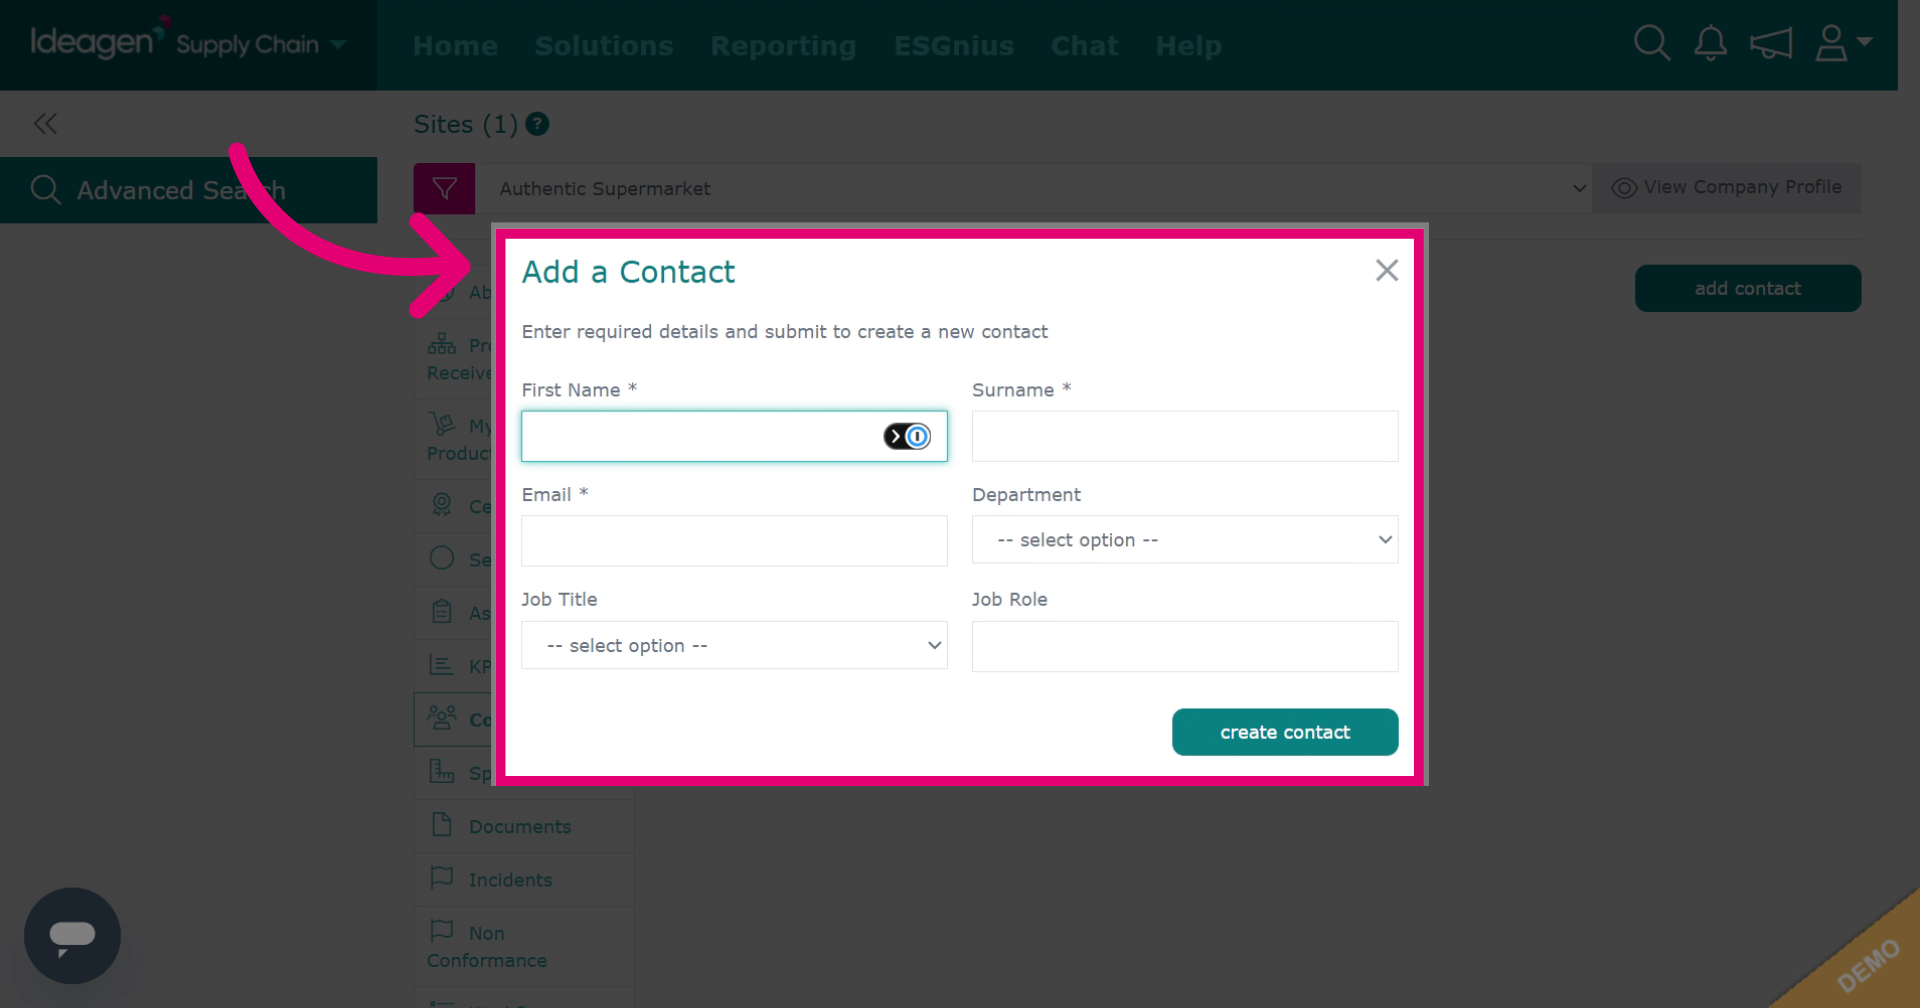Focus the Surname input field
The width and height of the screenshot is (1920, 1008).
[1185, 436]
